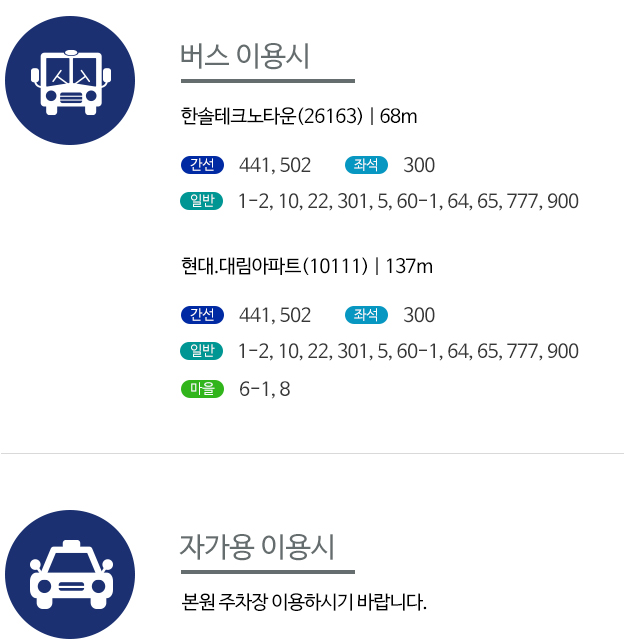Click the second 간선 badge under 현대.대림아파트
Screen dimensions: 624x640
pos(203,315)
